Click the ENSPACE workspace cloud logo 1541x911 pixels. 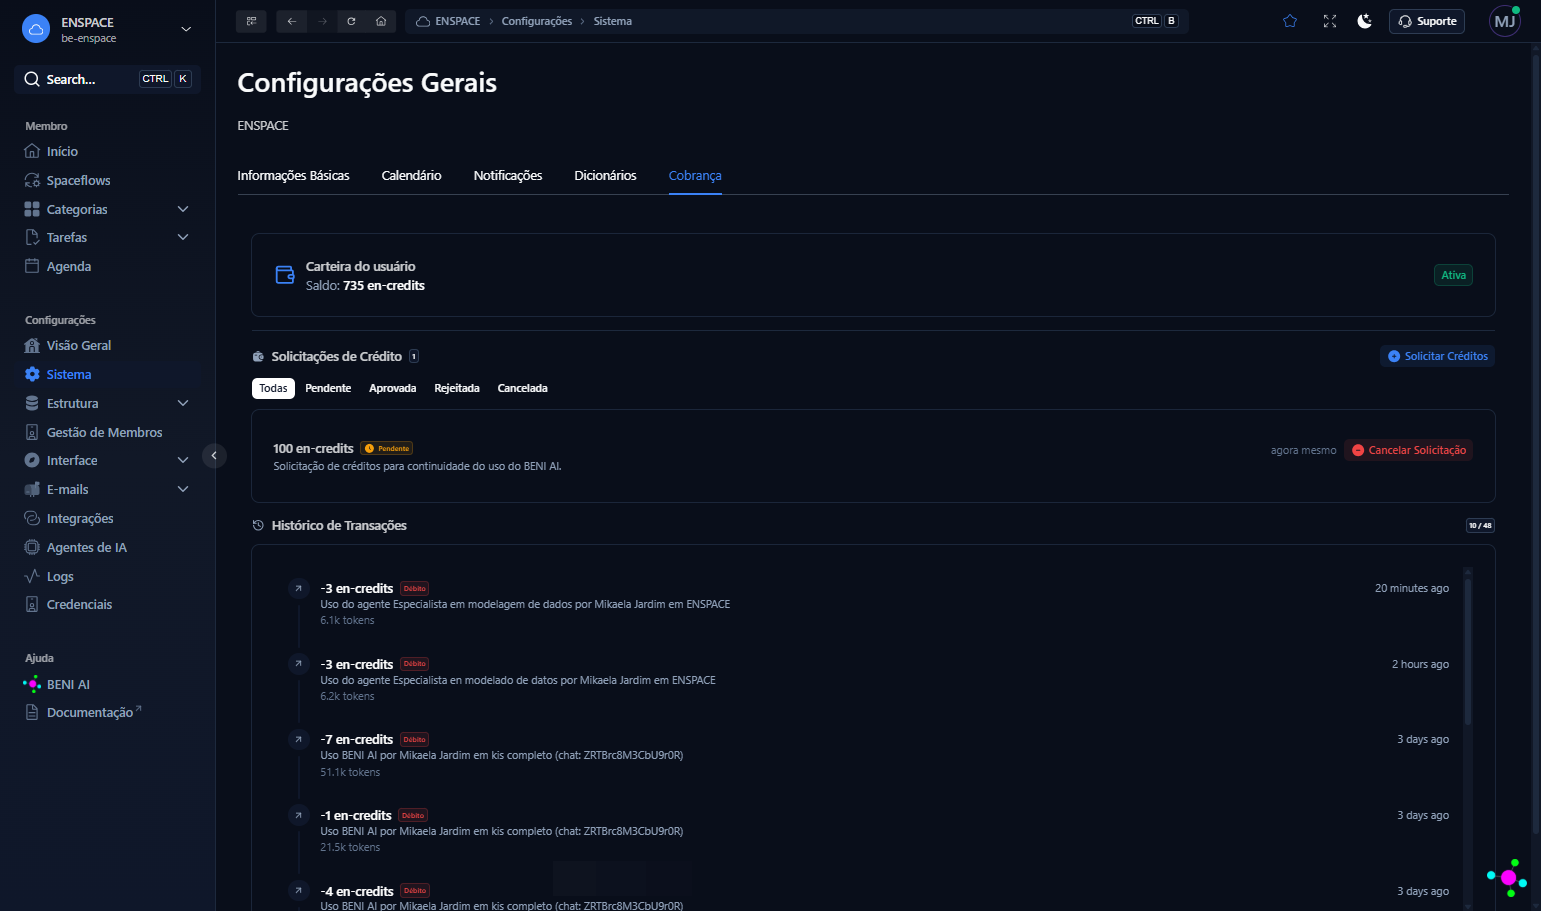pyautogui.click(x=36, y=29)
